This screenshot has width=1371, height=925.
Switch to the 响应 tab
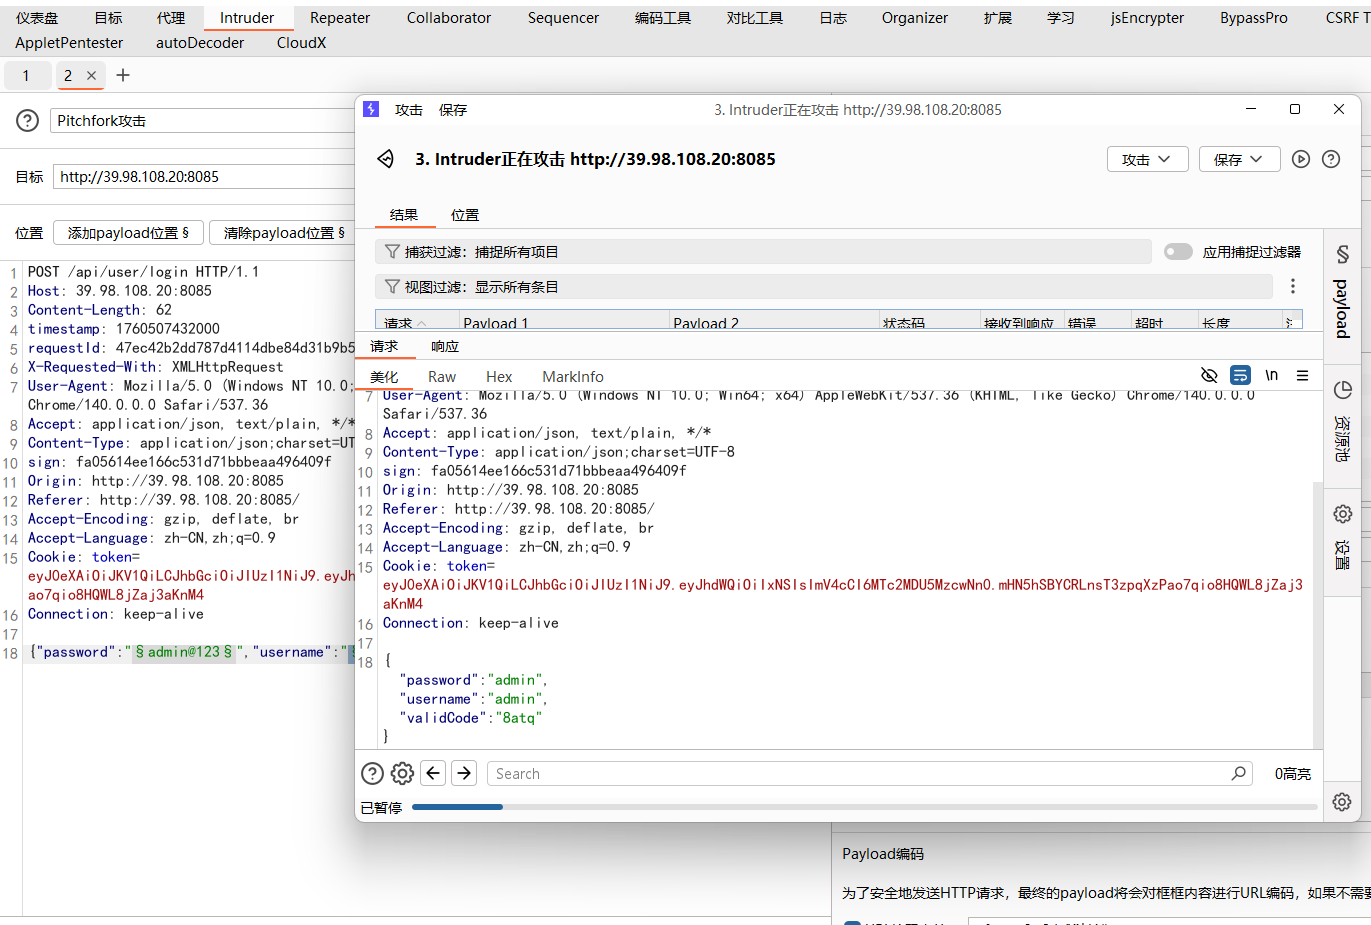click(445, 346)
